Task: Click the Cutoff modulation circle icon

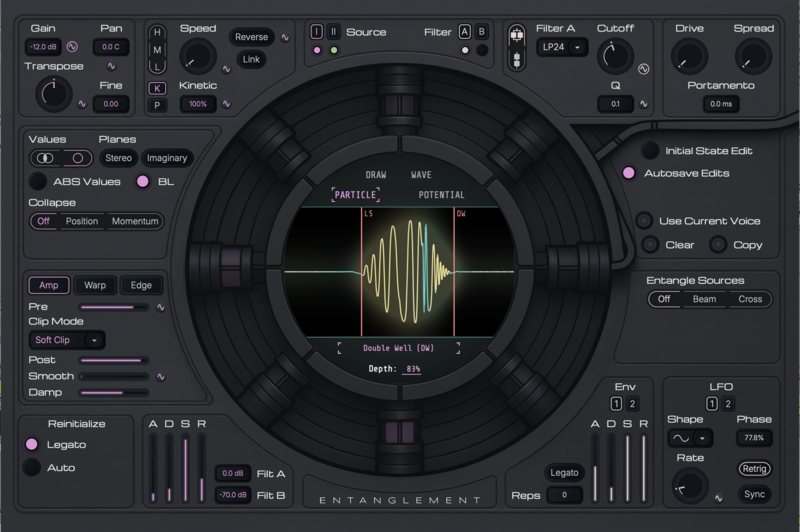Action: coord(644,69)
